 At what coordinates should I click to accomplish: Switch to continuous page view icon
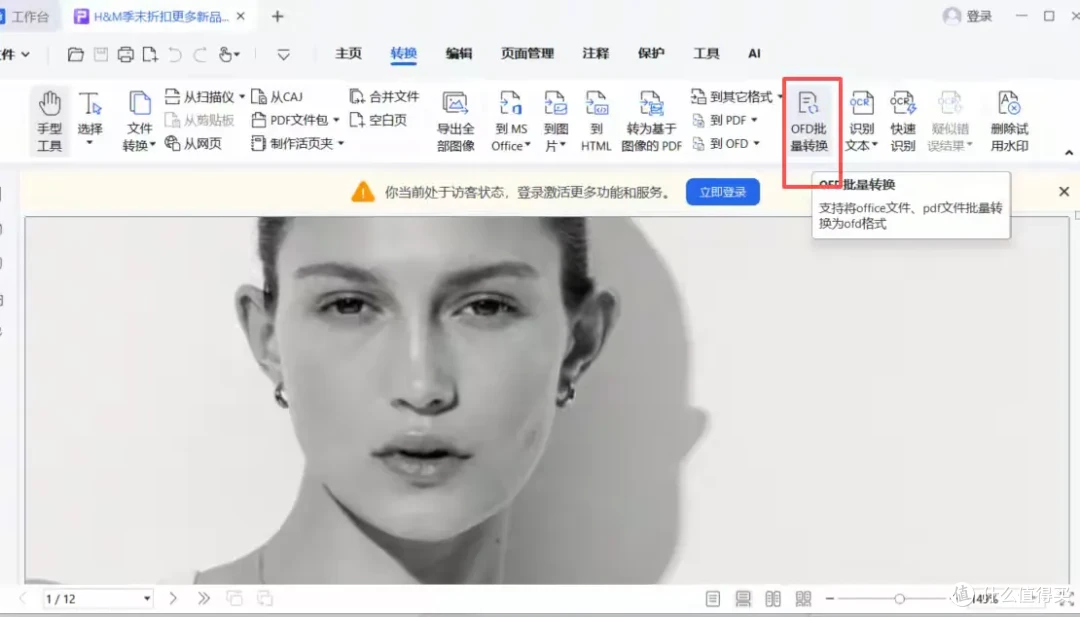[x=743, y=598]
